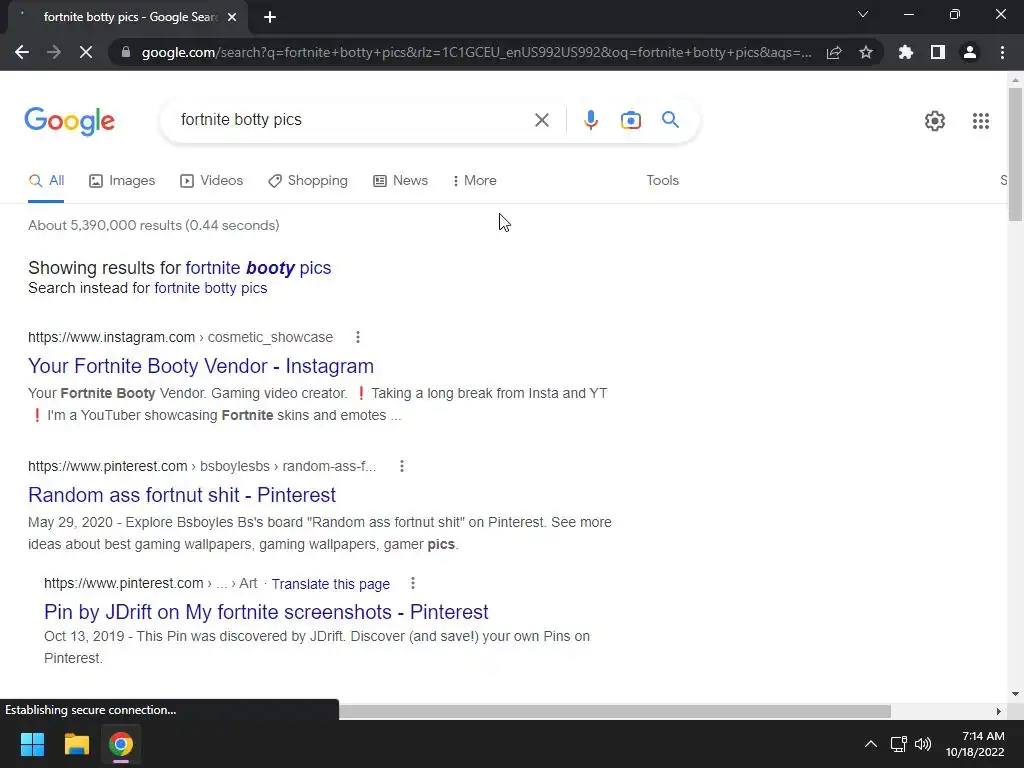Open the bsboylesbs Pinterest result's three-dot menu

tap(402, 466)
